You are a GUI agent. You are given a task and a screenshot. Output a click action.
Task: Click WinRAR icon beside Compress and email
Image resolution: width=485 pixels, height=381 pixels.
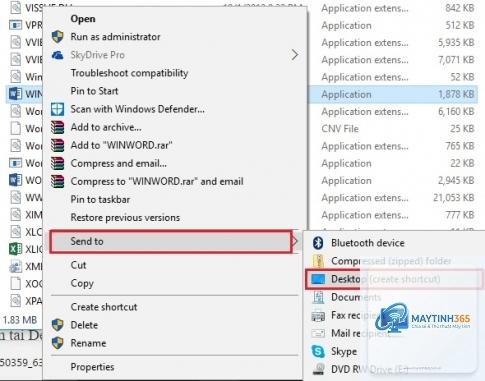(57, 163)
